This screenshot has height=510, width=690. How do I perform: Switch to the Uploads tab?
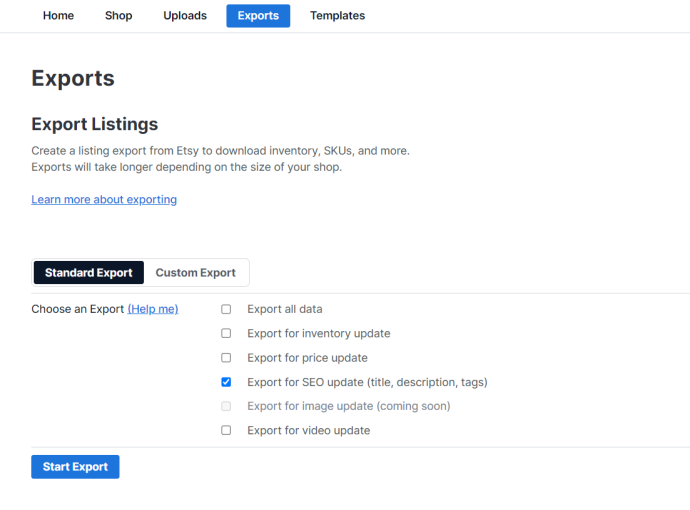coord(185,16)
